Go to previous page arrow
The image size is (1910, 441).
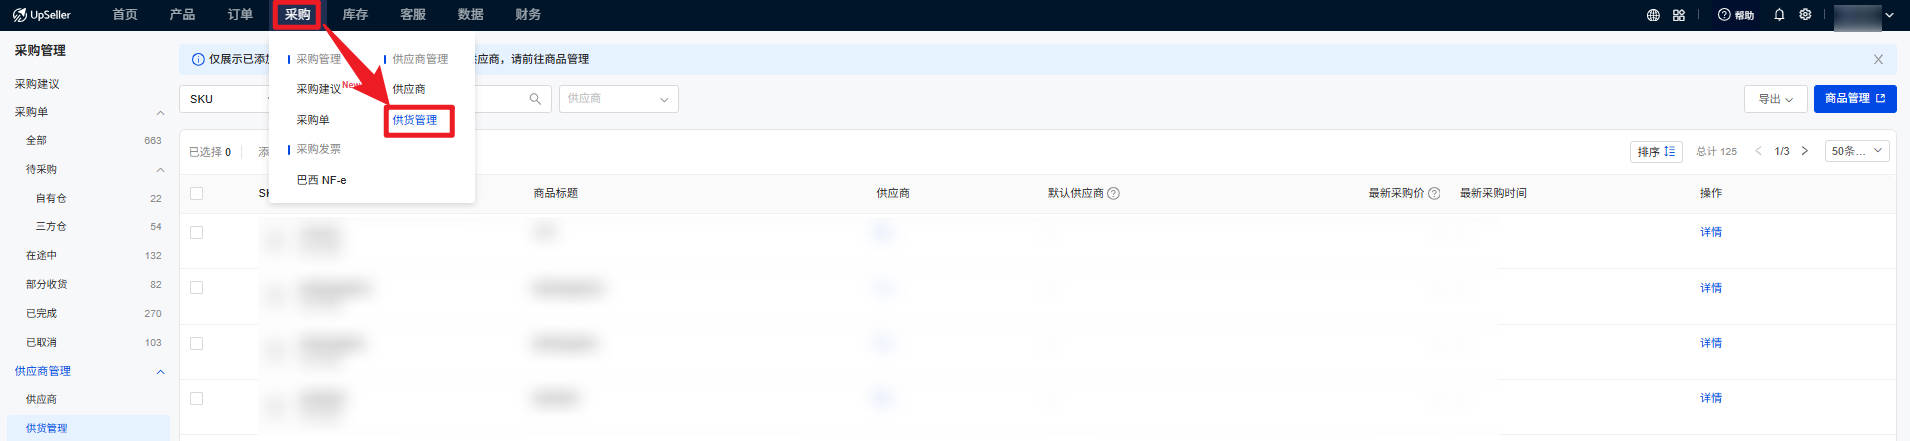point(1759,151)
